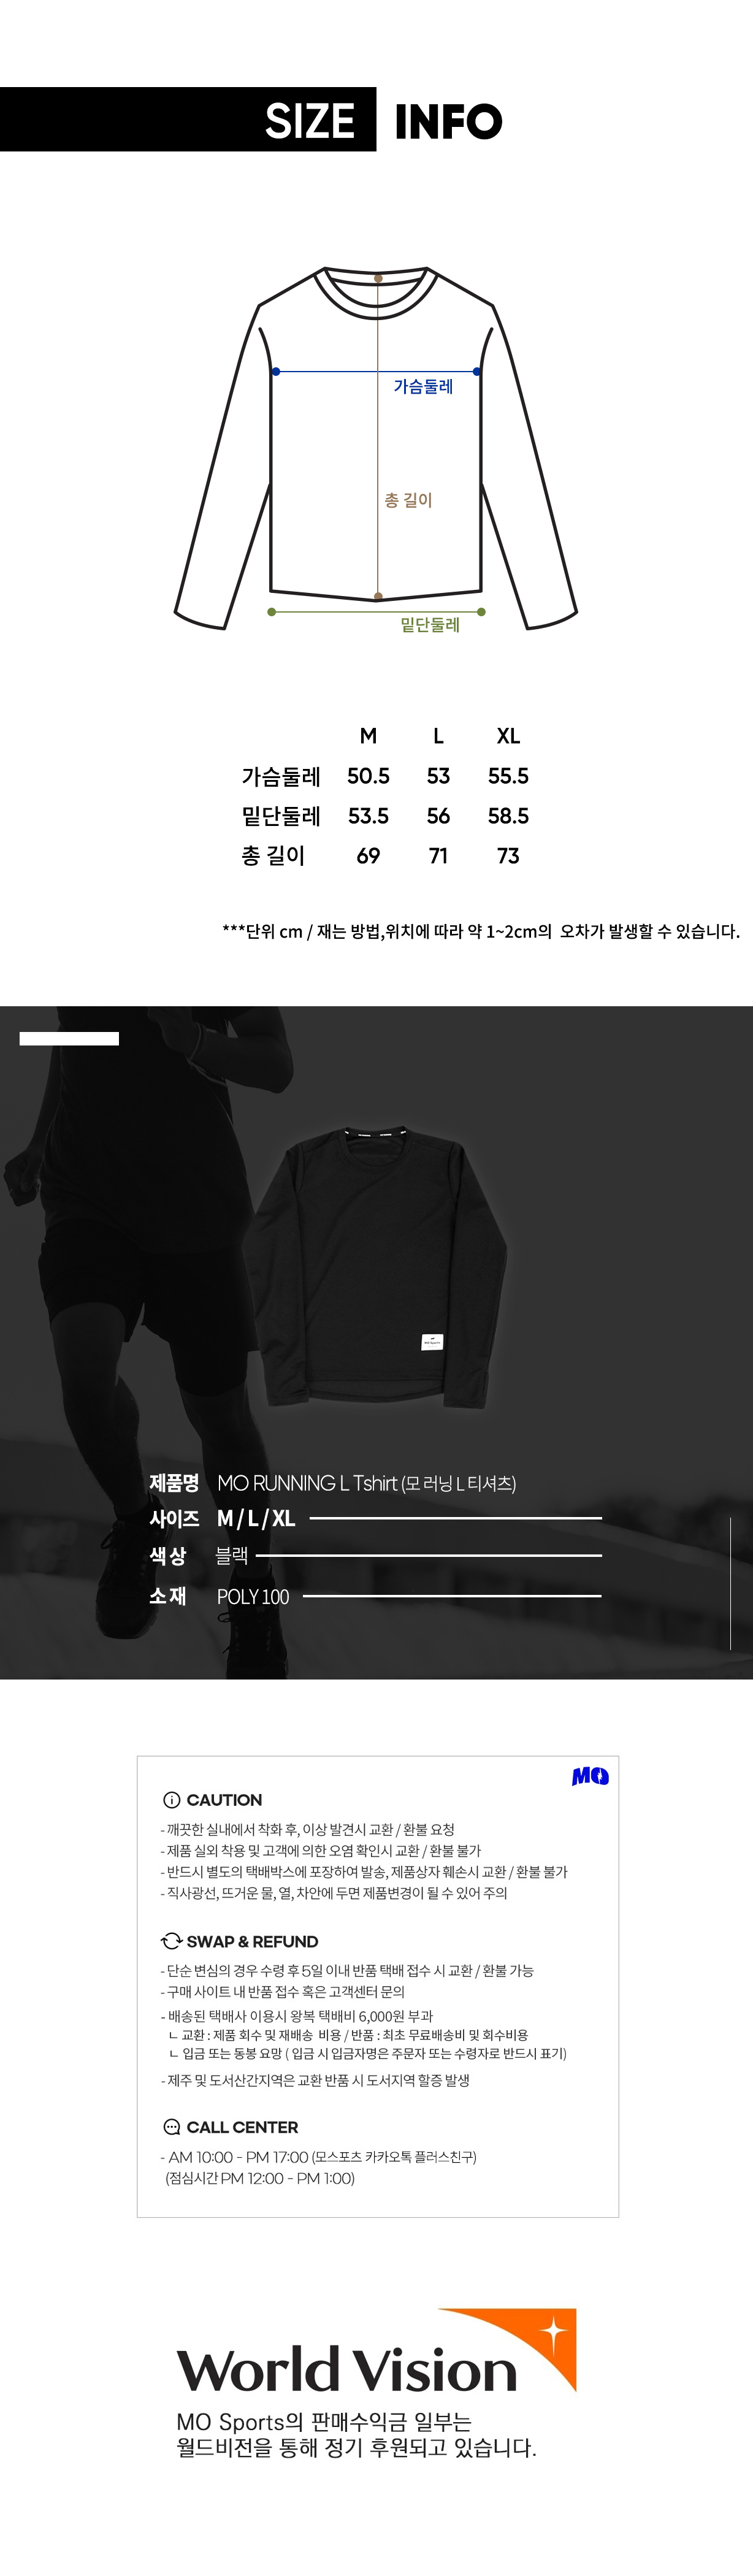Click the L size column header
The image size is (753, 2576).
[x=438, y=736]
